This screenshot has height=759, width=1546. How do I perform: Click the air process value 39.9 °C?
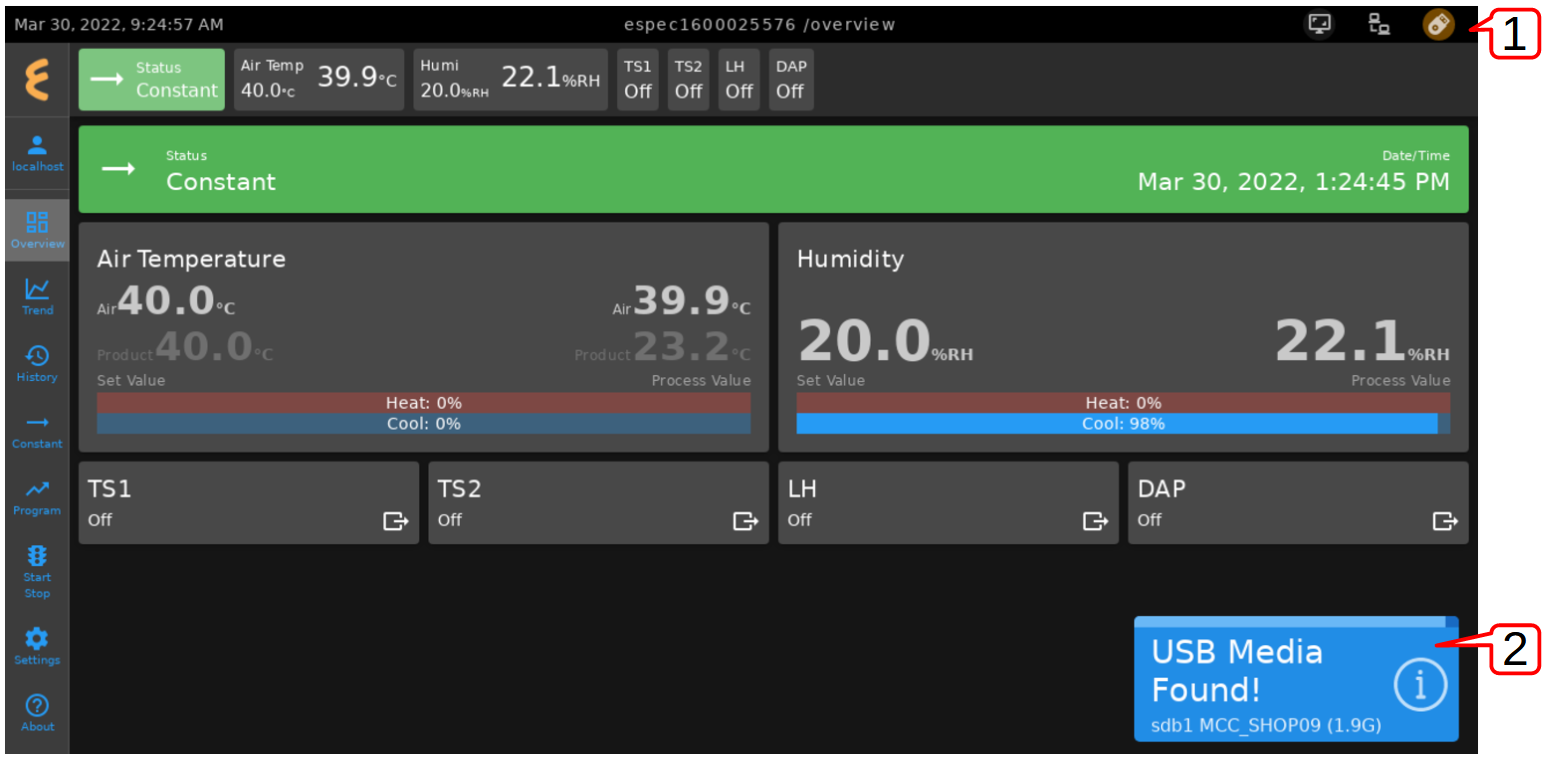pyautogui.click(x=682, y=300)
